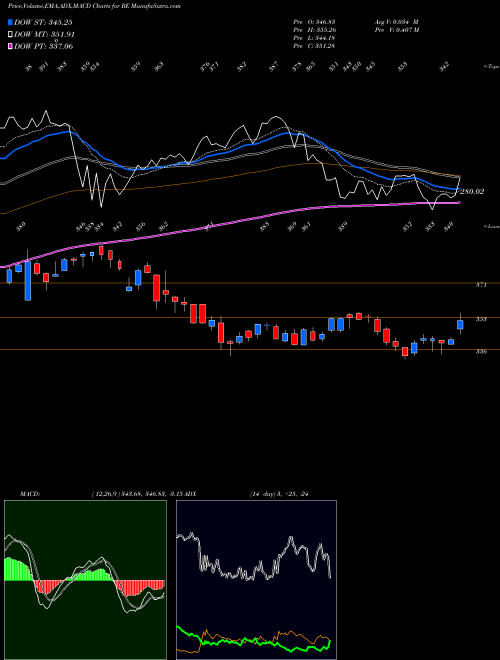Click the blue DOW ST legend swatch
Screen dimensions: 500x660
[10, 22]
